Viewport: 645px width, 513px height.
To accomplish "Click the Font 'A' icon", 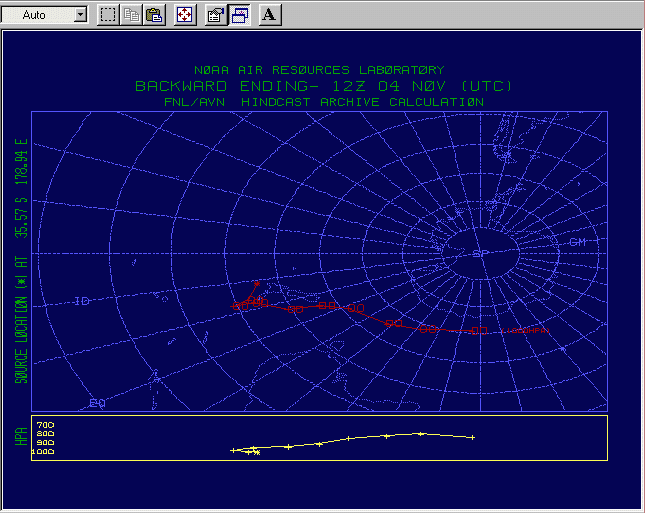I will tap(270, 15).
